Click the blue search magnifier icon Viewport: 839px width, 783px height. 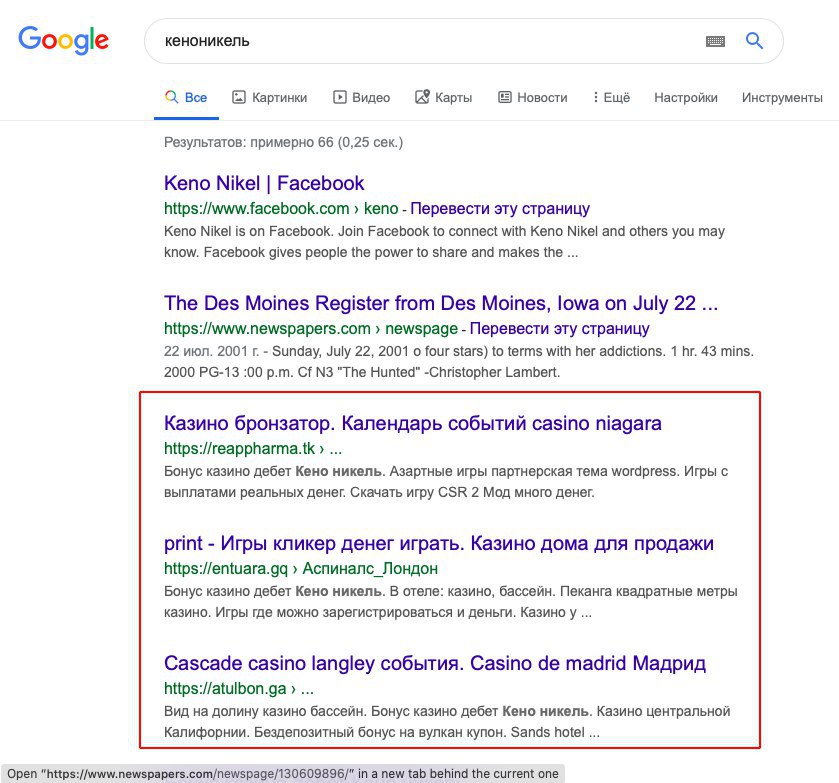point(754,41)
